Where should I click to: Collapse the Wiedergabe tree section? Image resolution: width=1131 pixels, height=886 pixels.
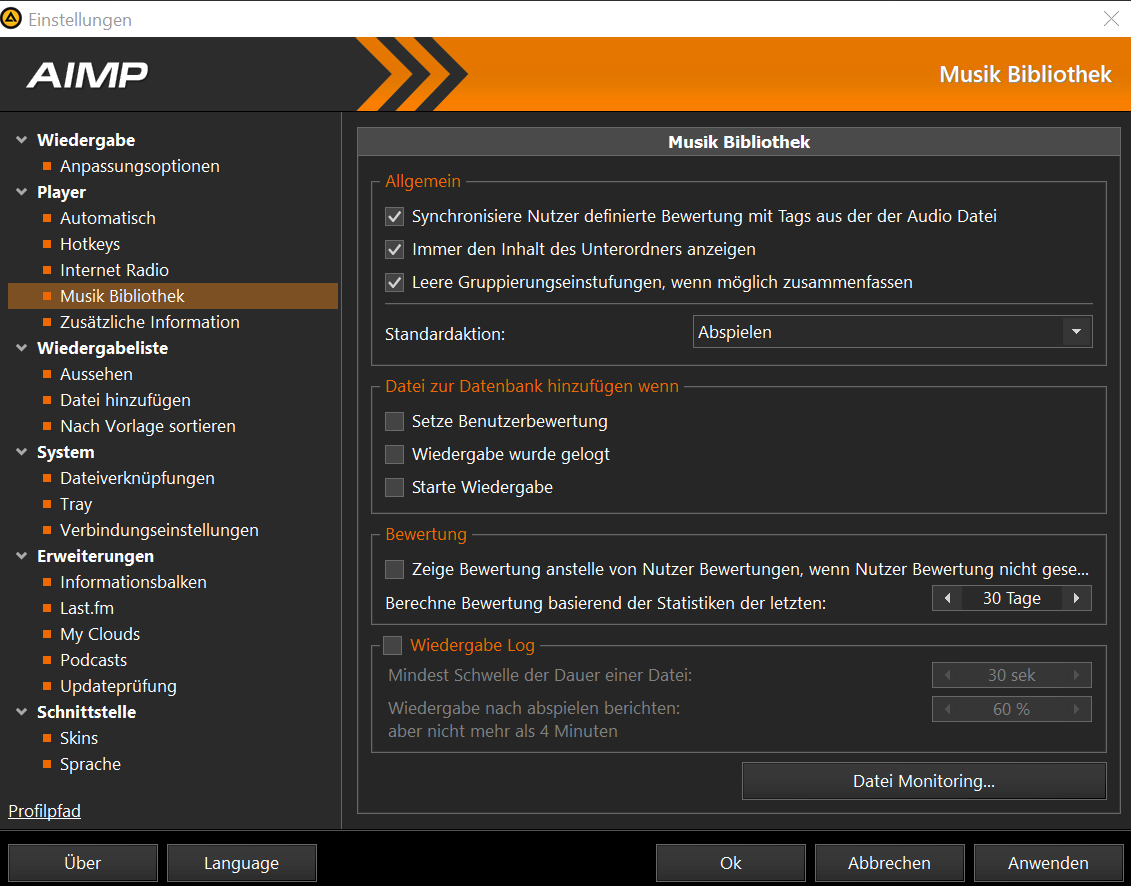pos(22,140)
